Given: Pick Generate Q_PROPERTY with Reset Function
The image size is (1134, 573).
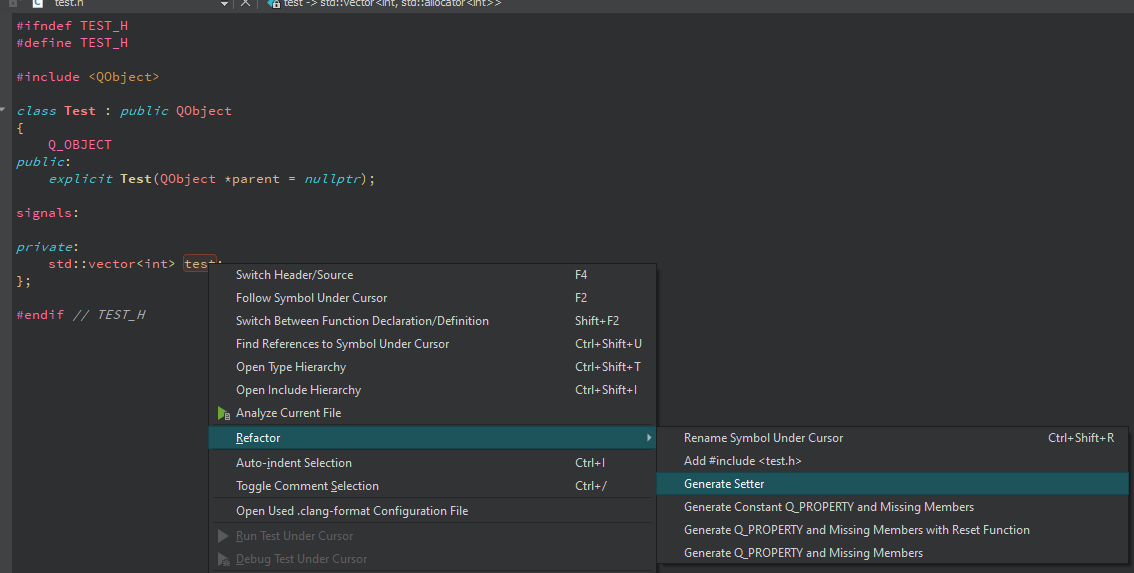Looking at the screenshot, I should pyautogui.click(x=856, y=530).
